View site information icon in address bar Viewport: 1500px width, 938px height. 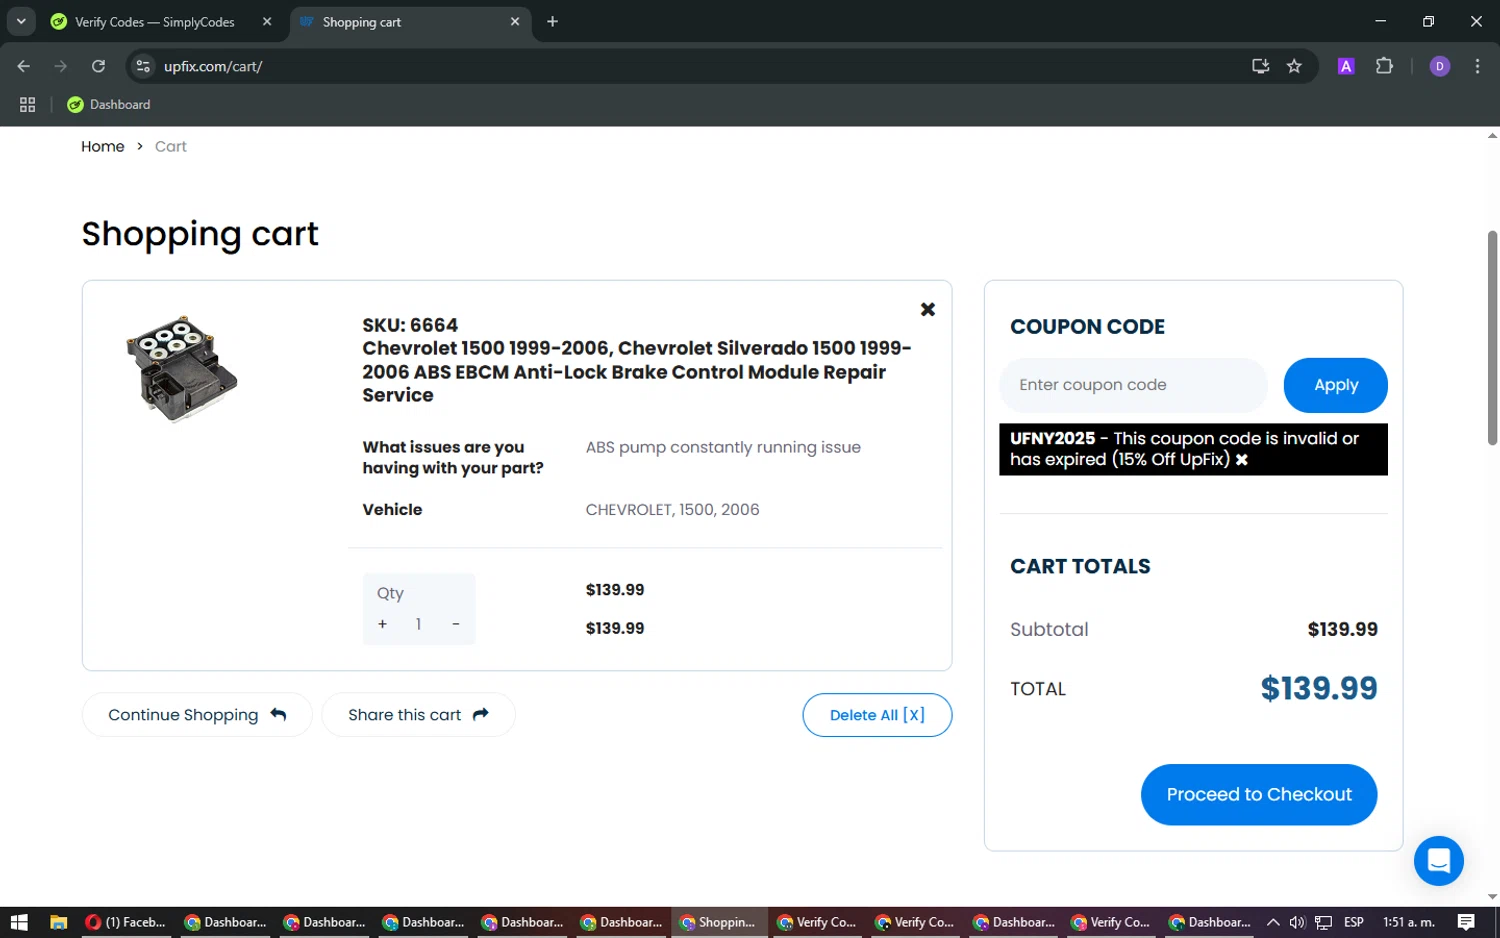(x=143, y=66)
